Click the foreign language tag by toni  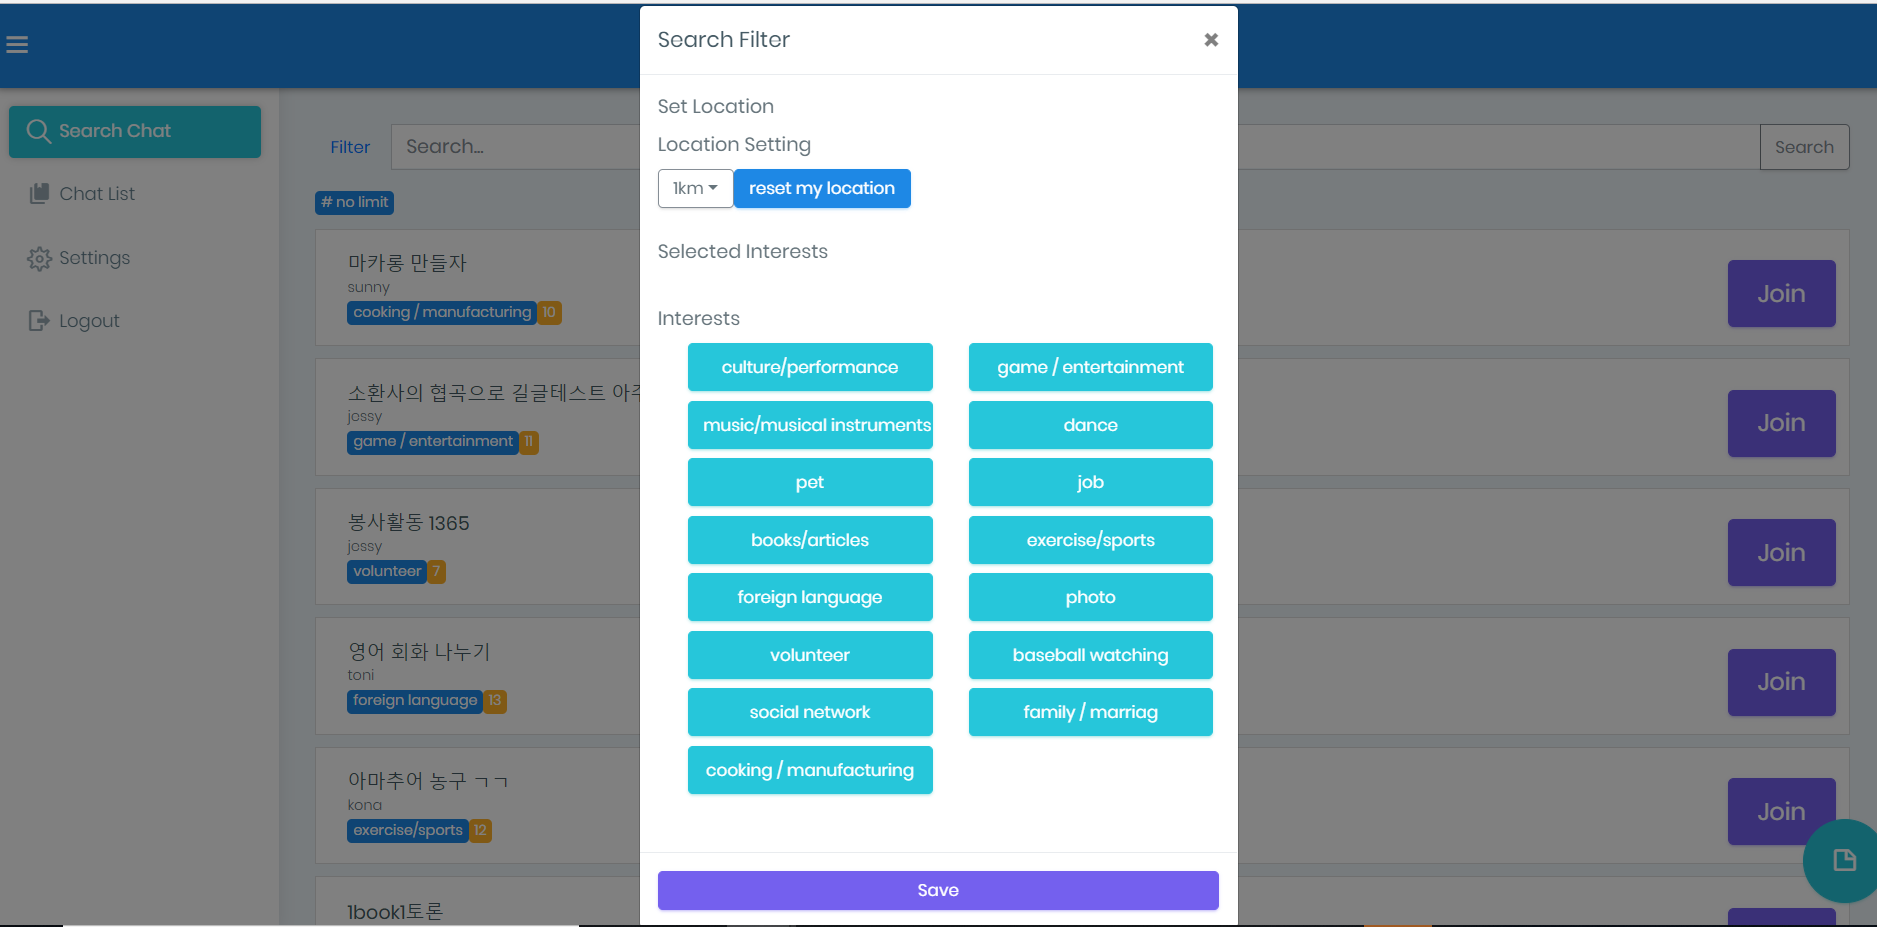(x=415, y=700)
